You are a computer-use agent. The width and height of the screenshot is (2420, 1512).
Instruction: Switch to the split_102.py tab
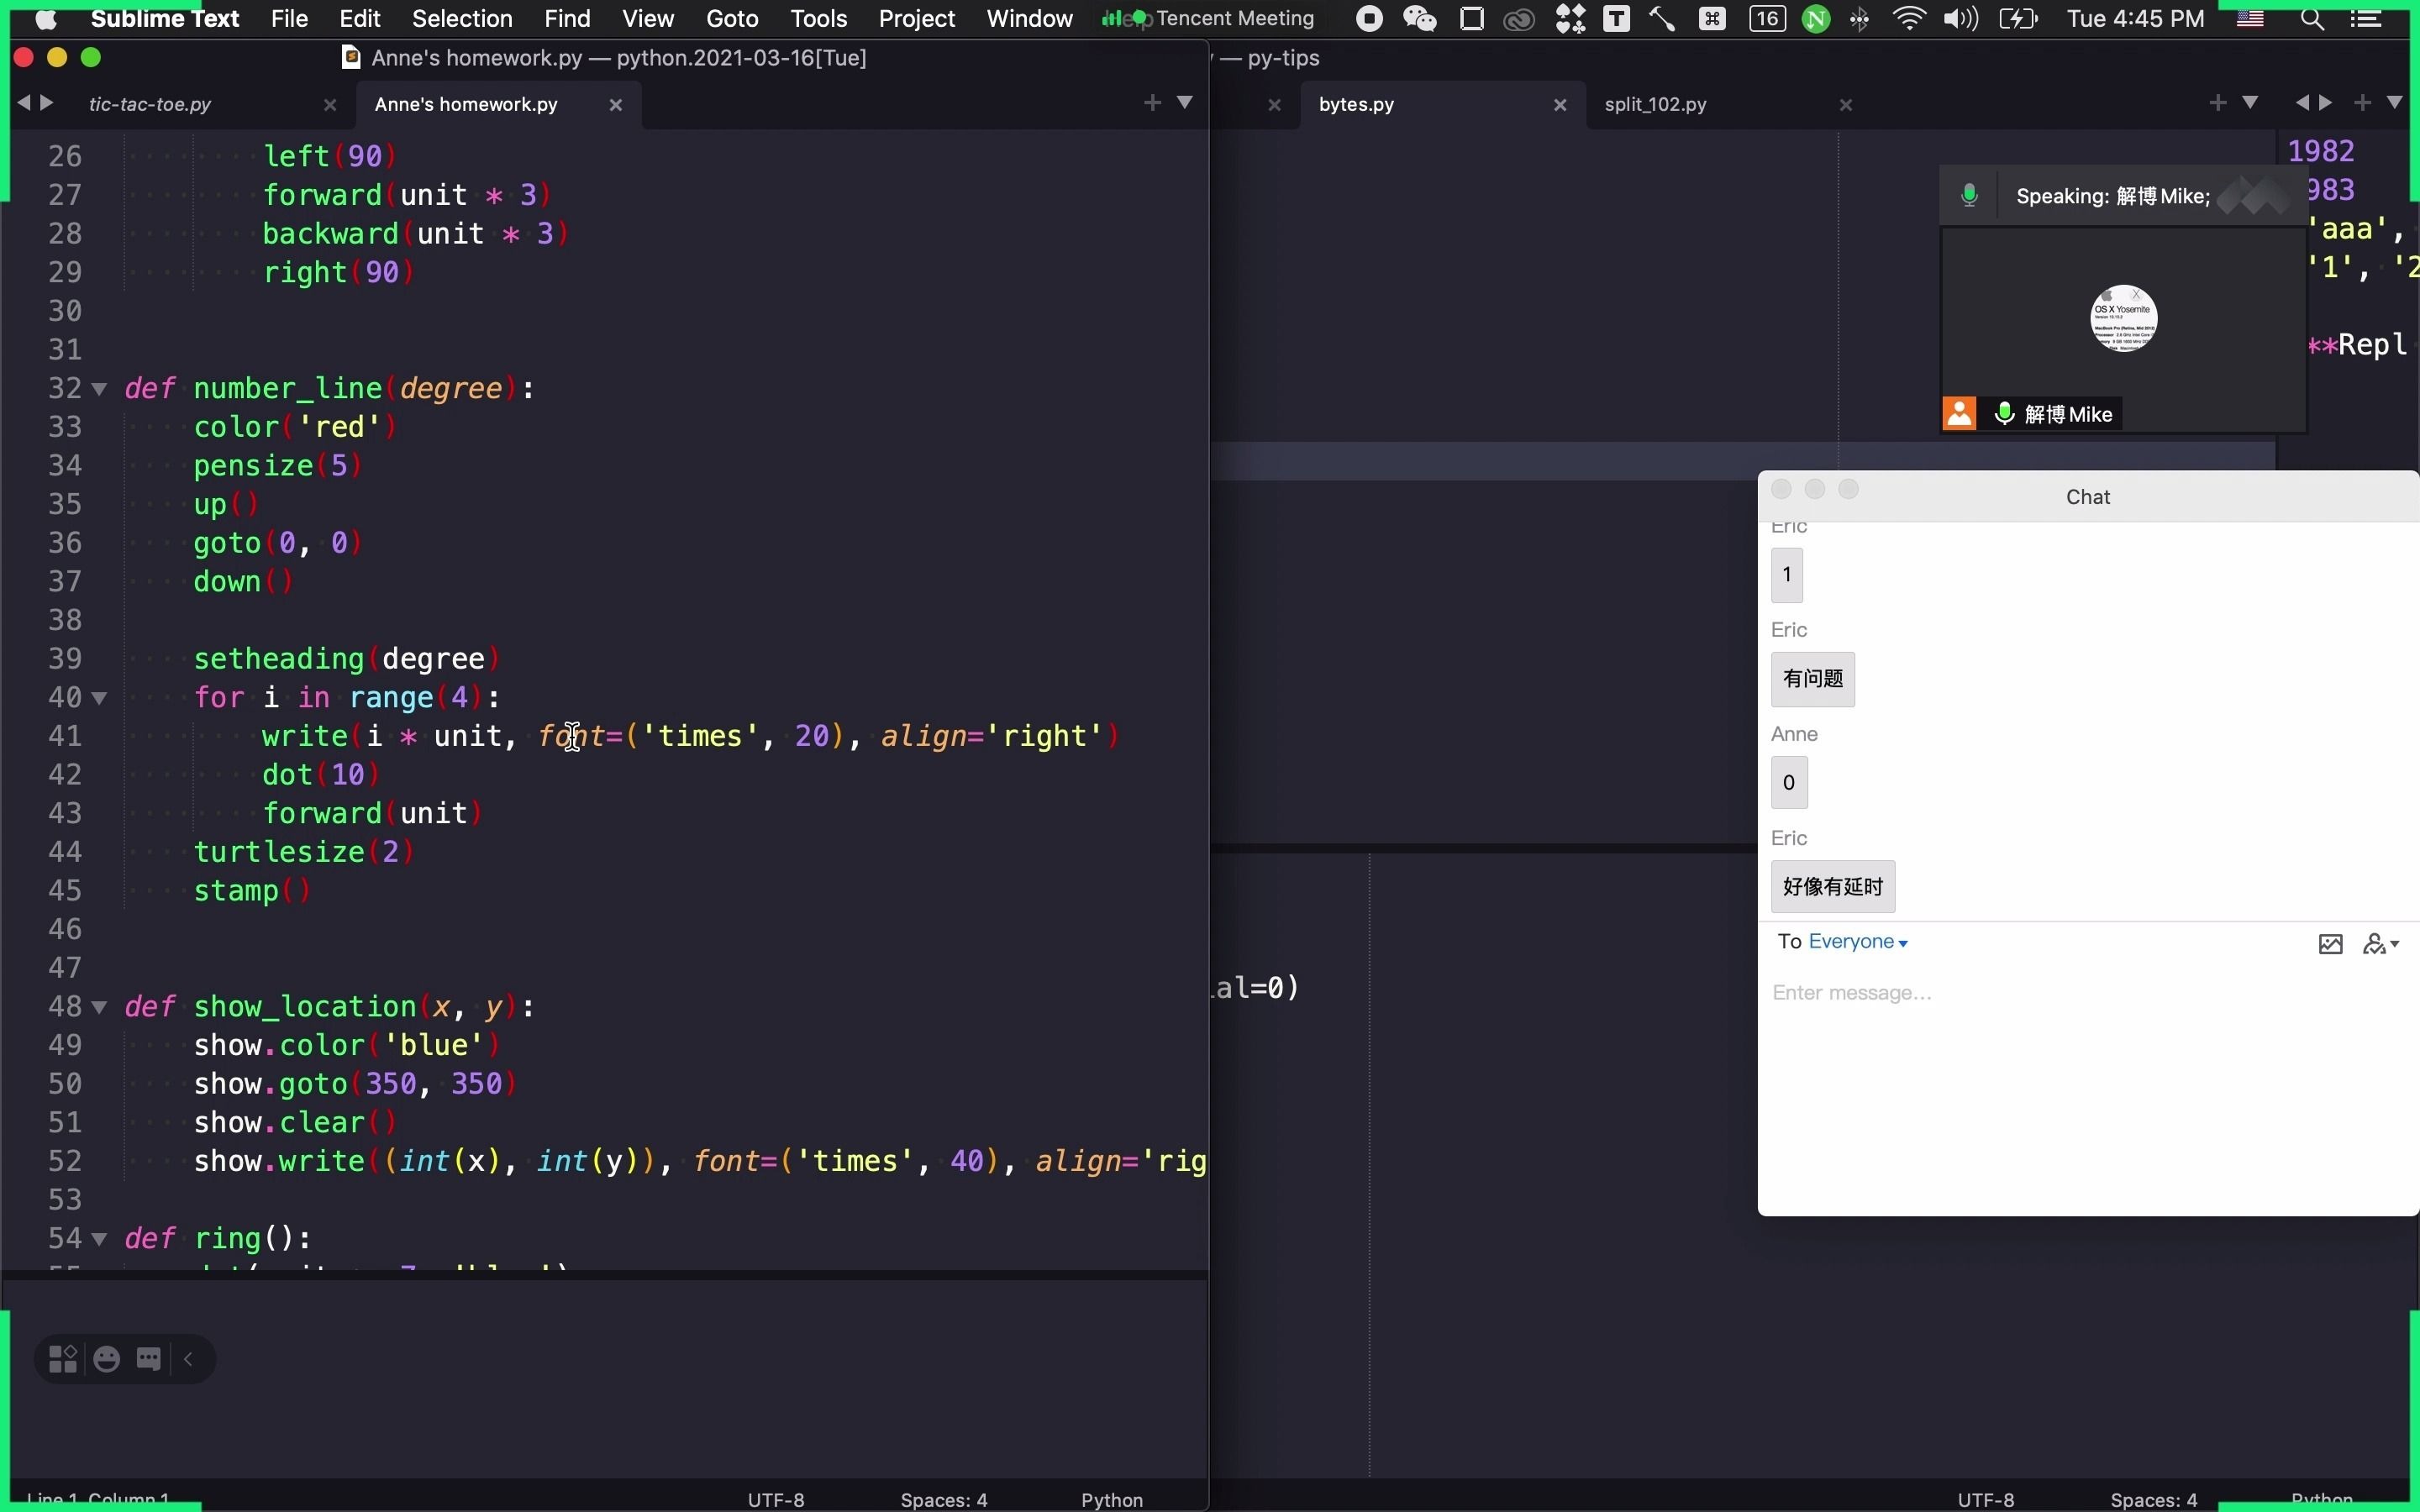(x=1655, y=104)
